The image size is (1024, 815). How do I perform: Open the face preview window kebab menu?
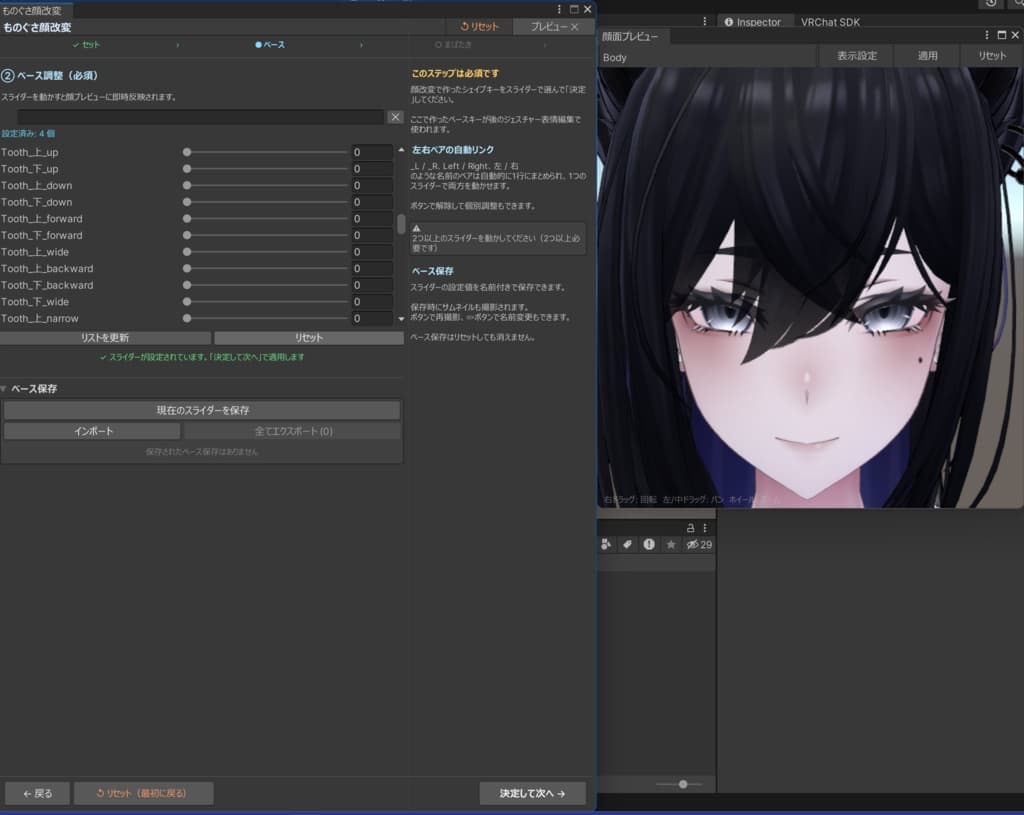pyautogui.click(x=986, y=35)
